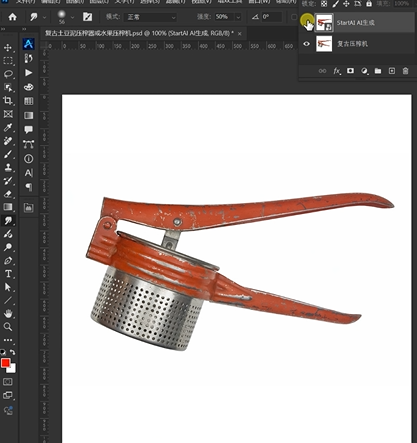417x443 pixels.
Task: Select the Zoom tool
Action: pos(8,327)
